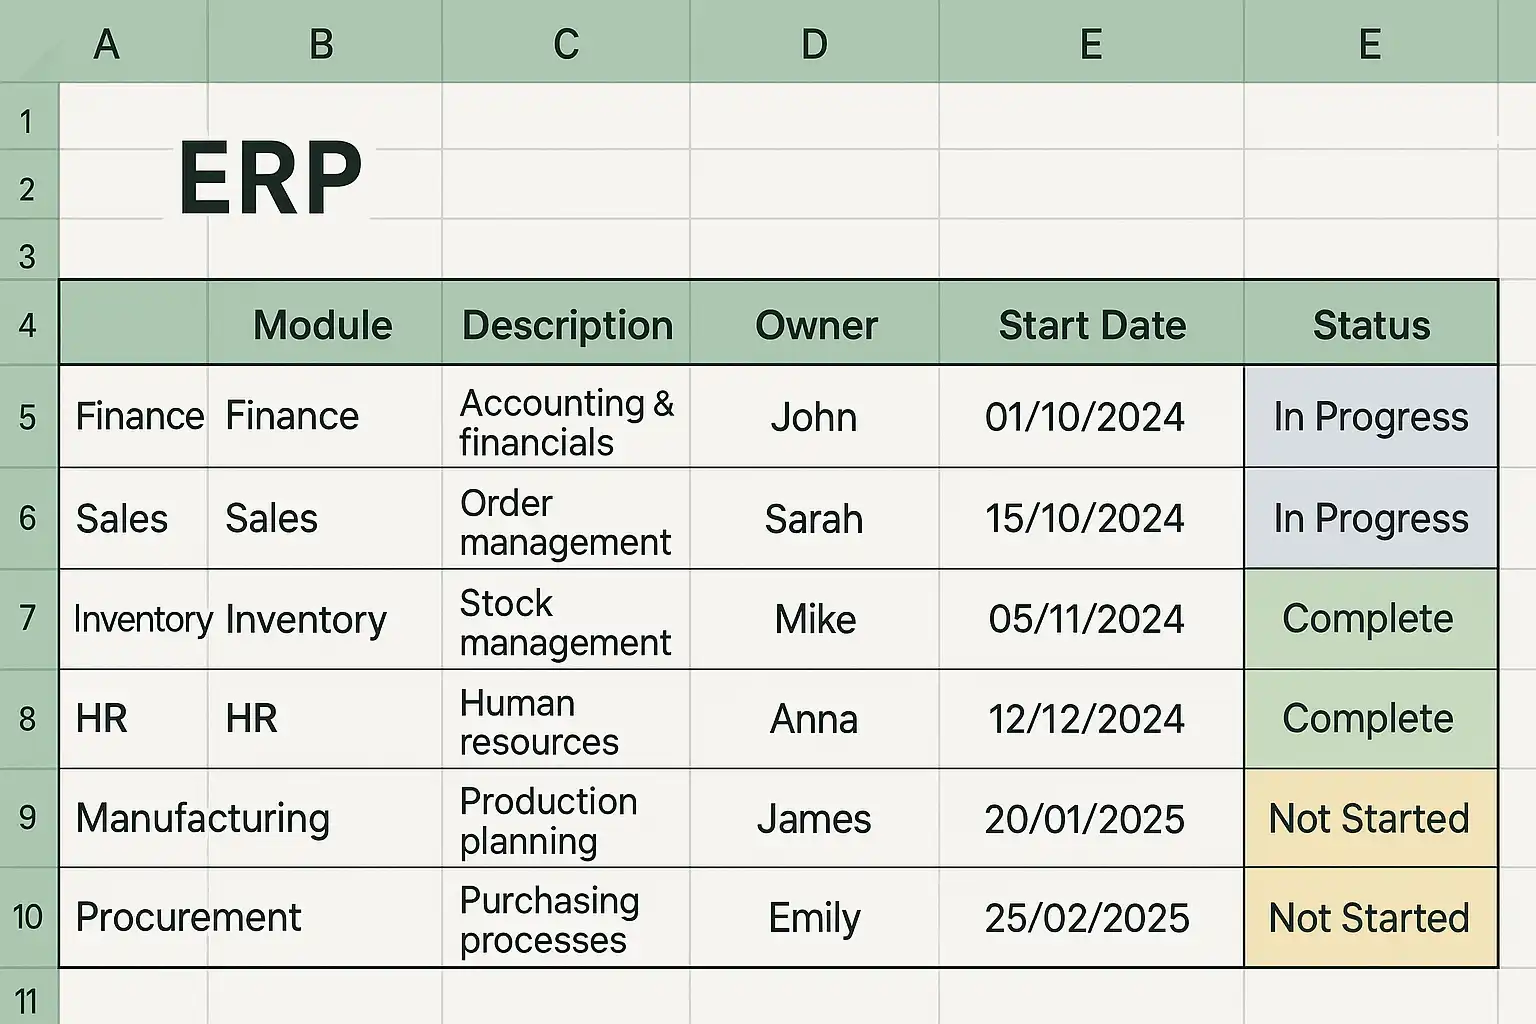Select the Module header cell
The width and height of the screenshot is (1536, 1024).
pos(323,325)
